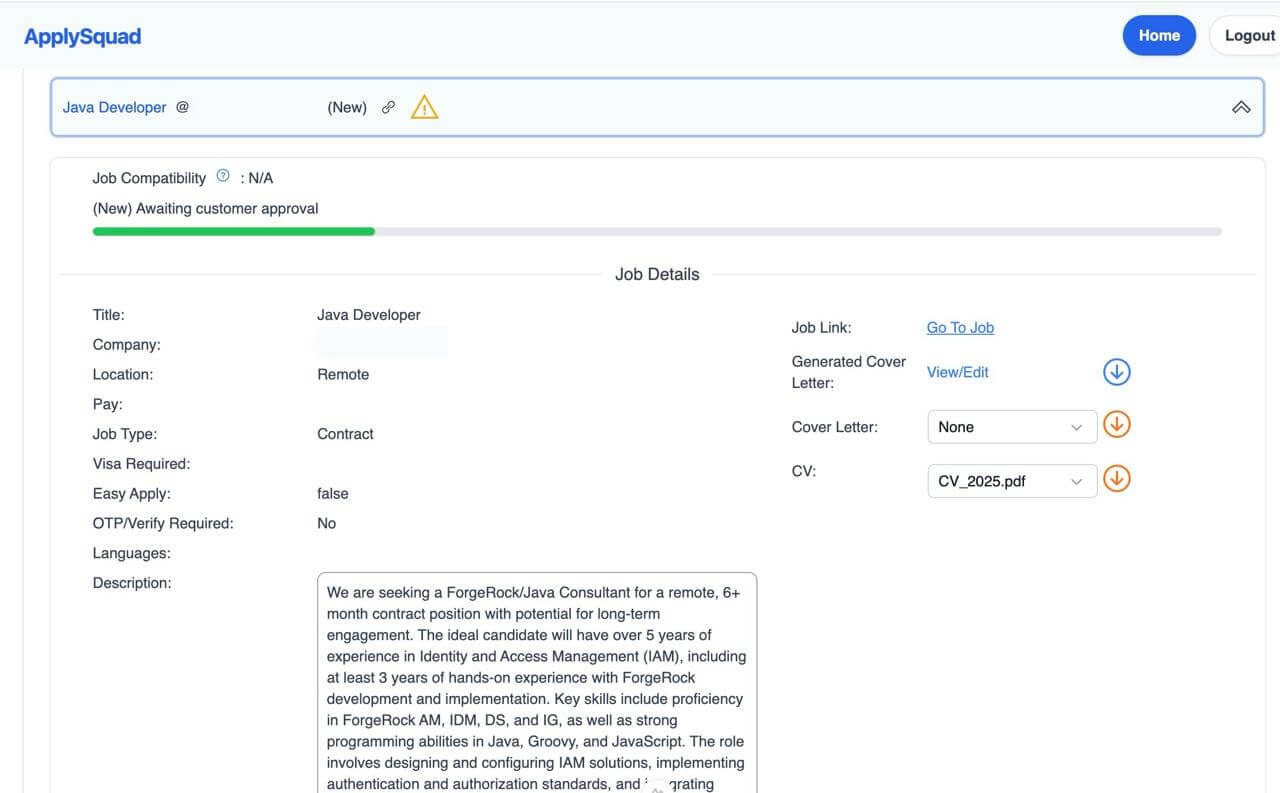The image size is (1280, 793).
Task: Download CV_2025.pdf via orange download icon
Action: (1116, 478)
